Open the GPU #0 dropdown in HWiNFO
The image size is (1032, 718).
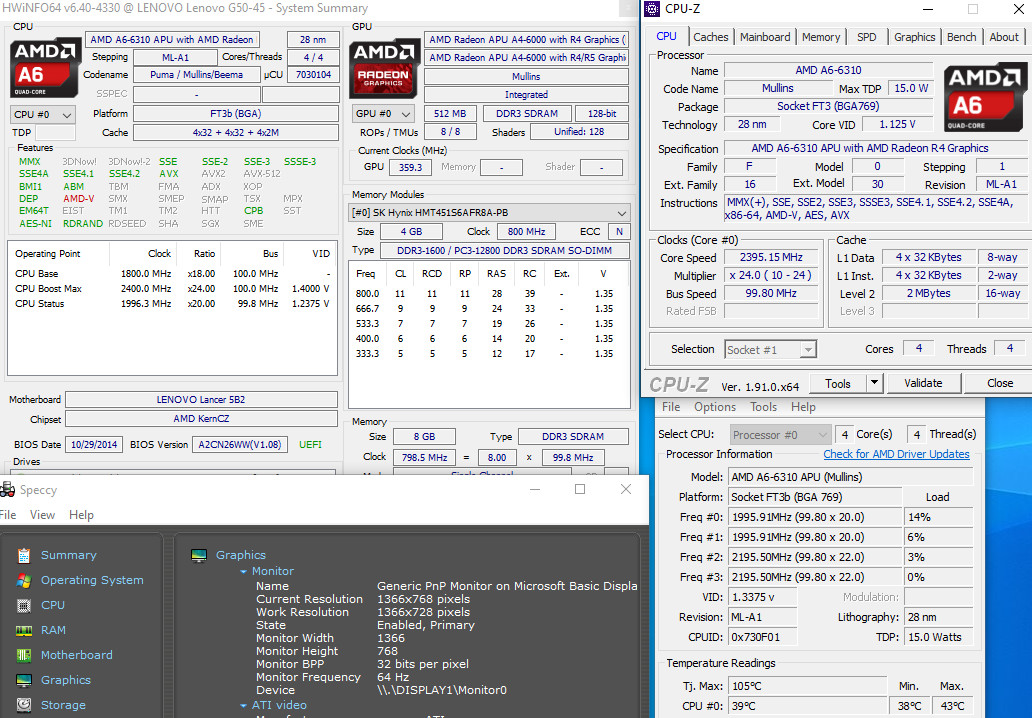[x=384, y=114]
